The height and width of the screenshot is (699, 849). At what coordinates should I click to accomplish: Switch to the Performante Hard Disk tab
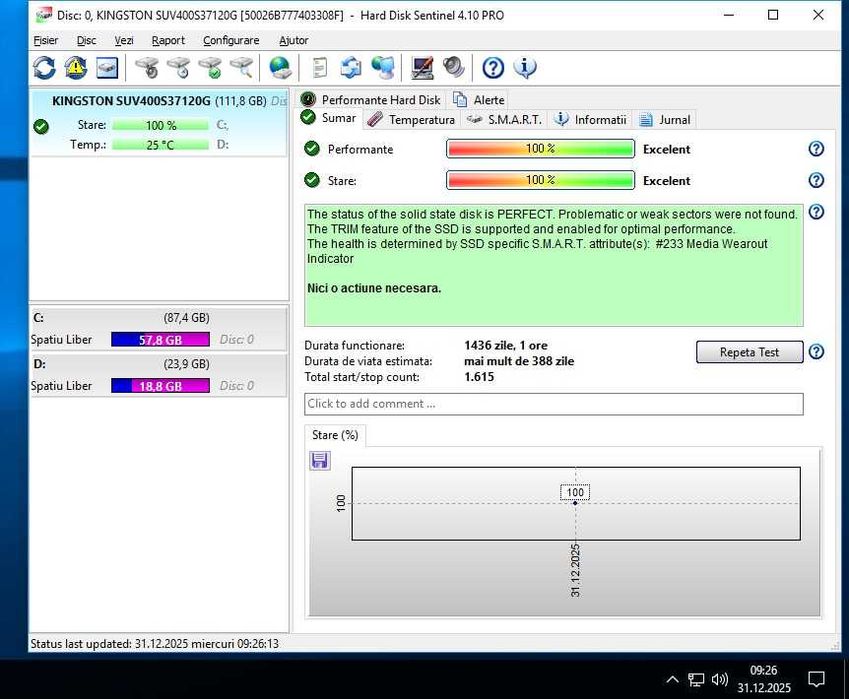[370, 100]
